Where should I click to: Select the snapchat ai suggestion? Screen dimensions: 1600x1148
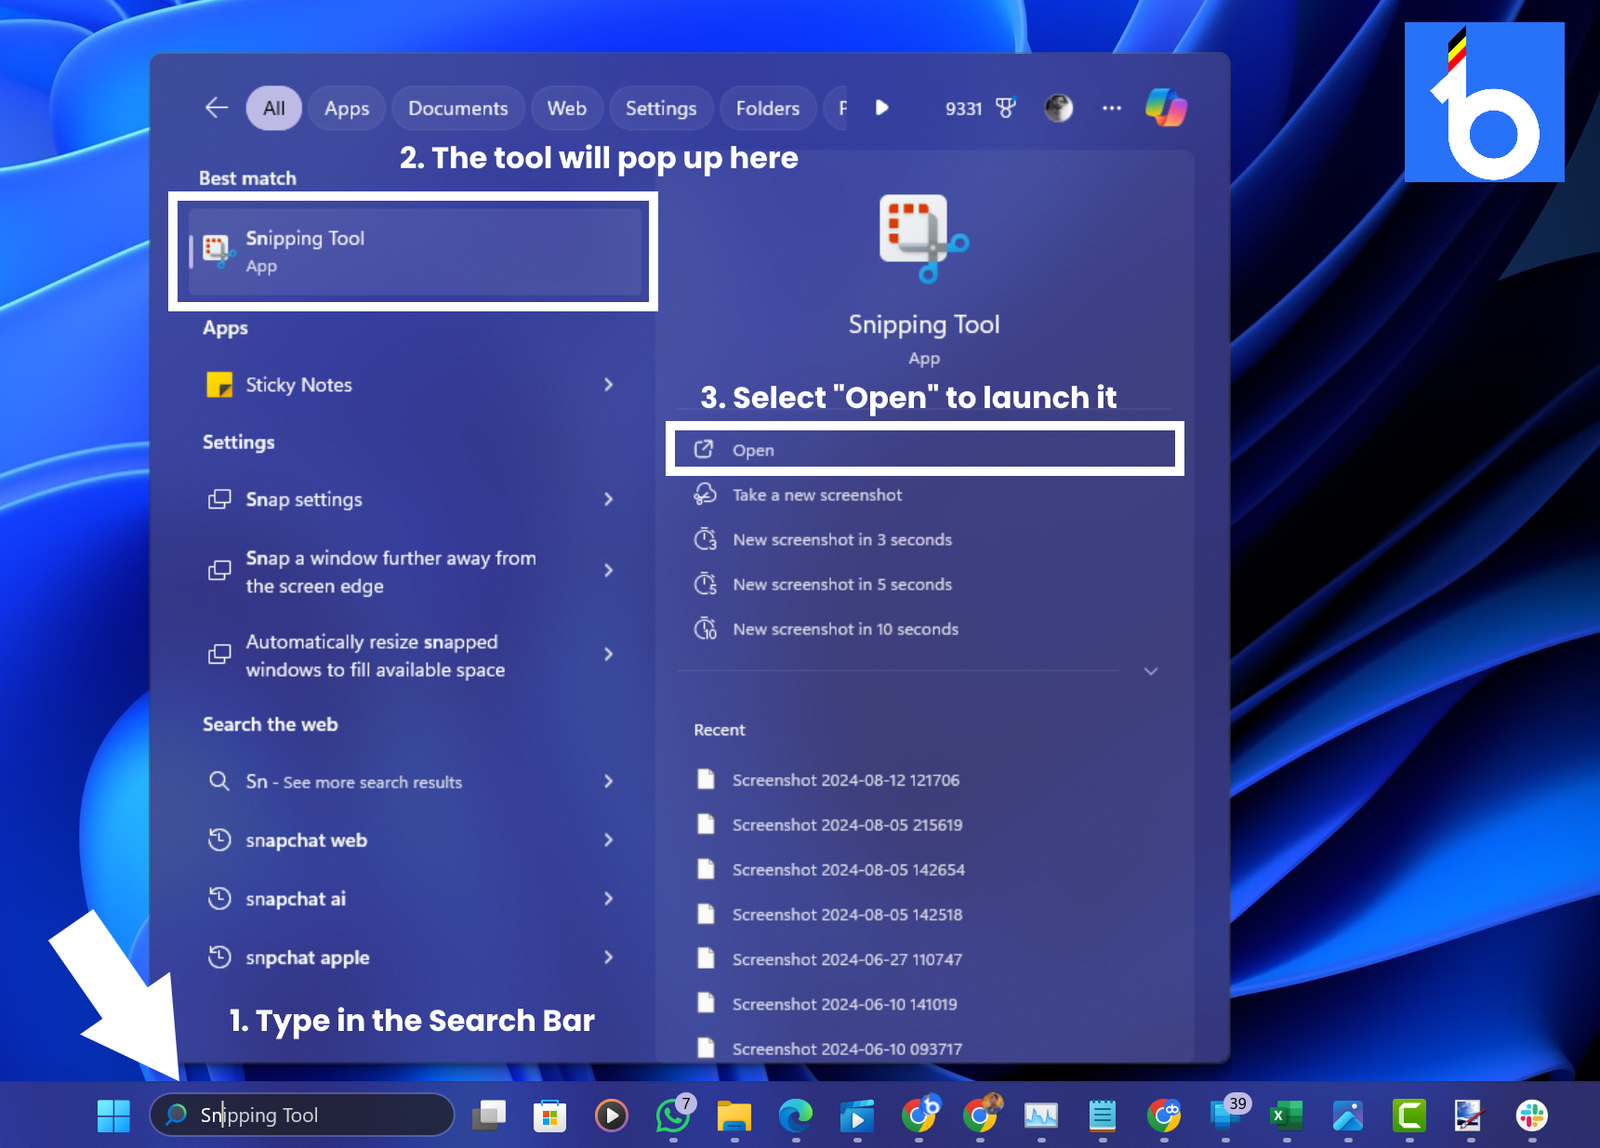296,899
